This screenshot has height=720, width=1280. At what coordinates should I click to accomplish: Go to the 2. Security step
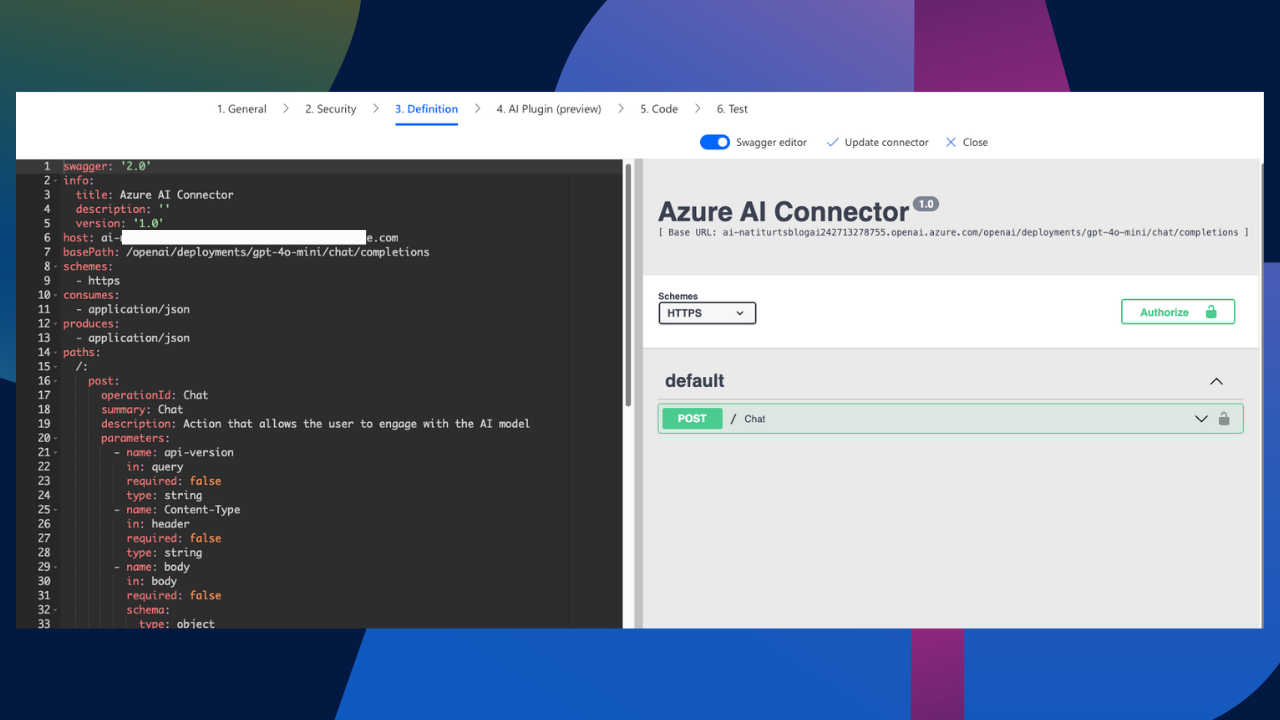[331, 109]
